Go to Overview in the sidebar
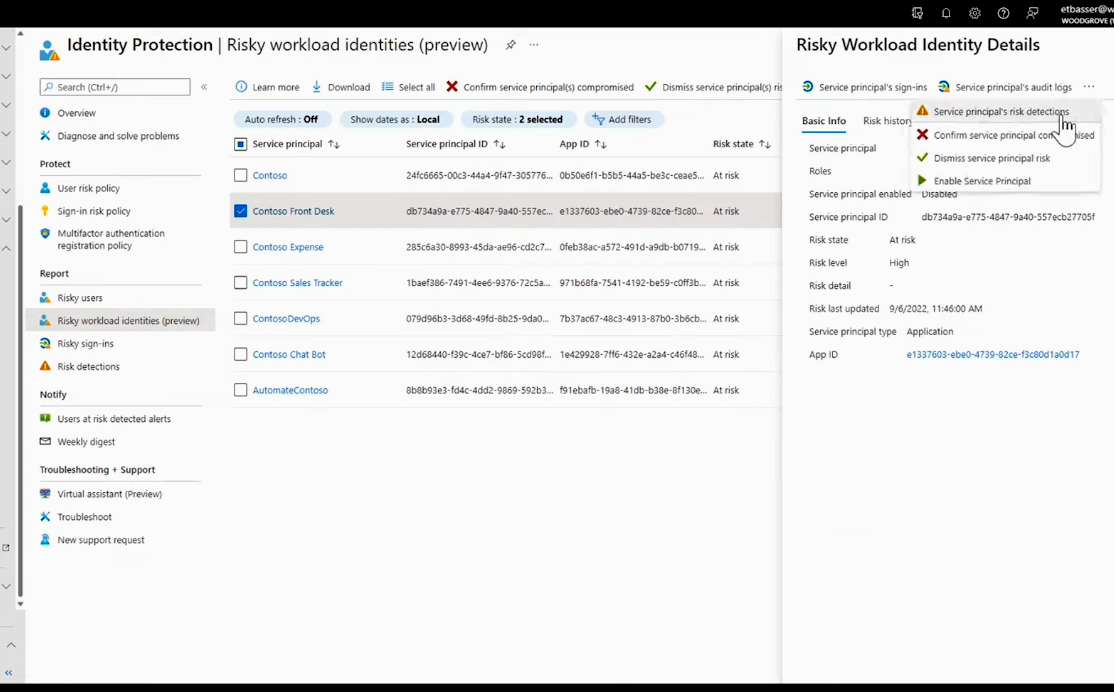1114x692 pixels. click(x=76, y=113)
